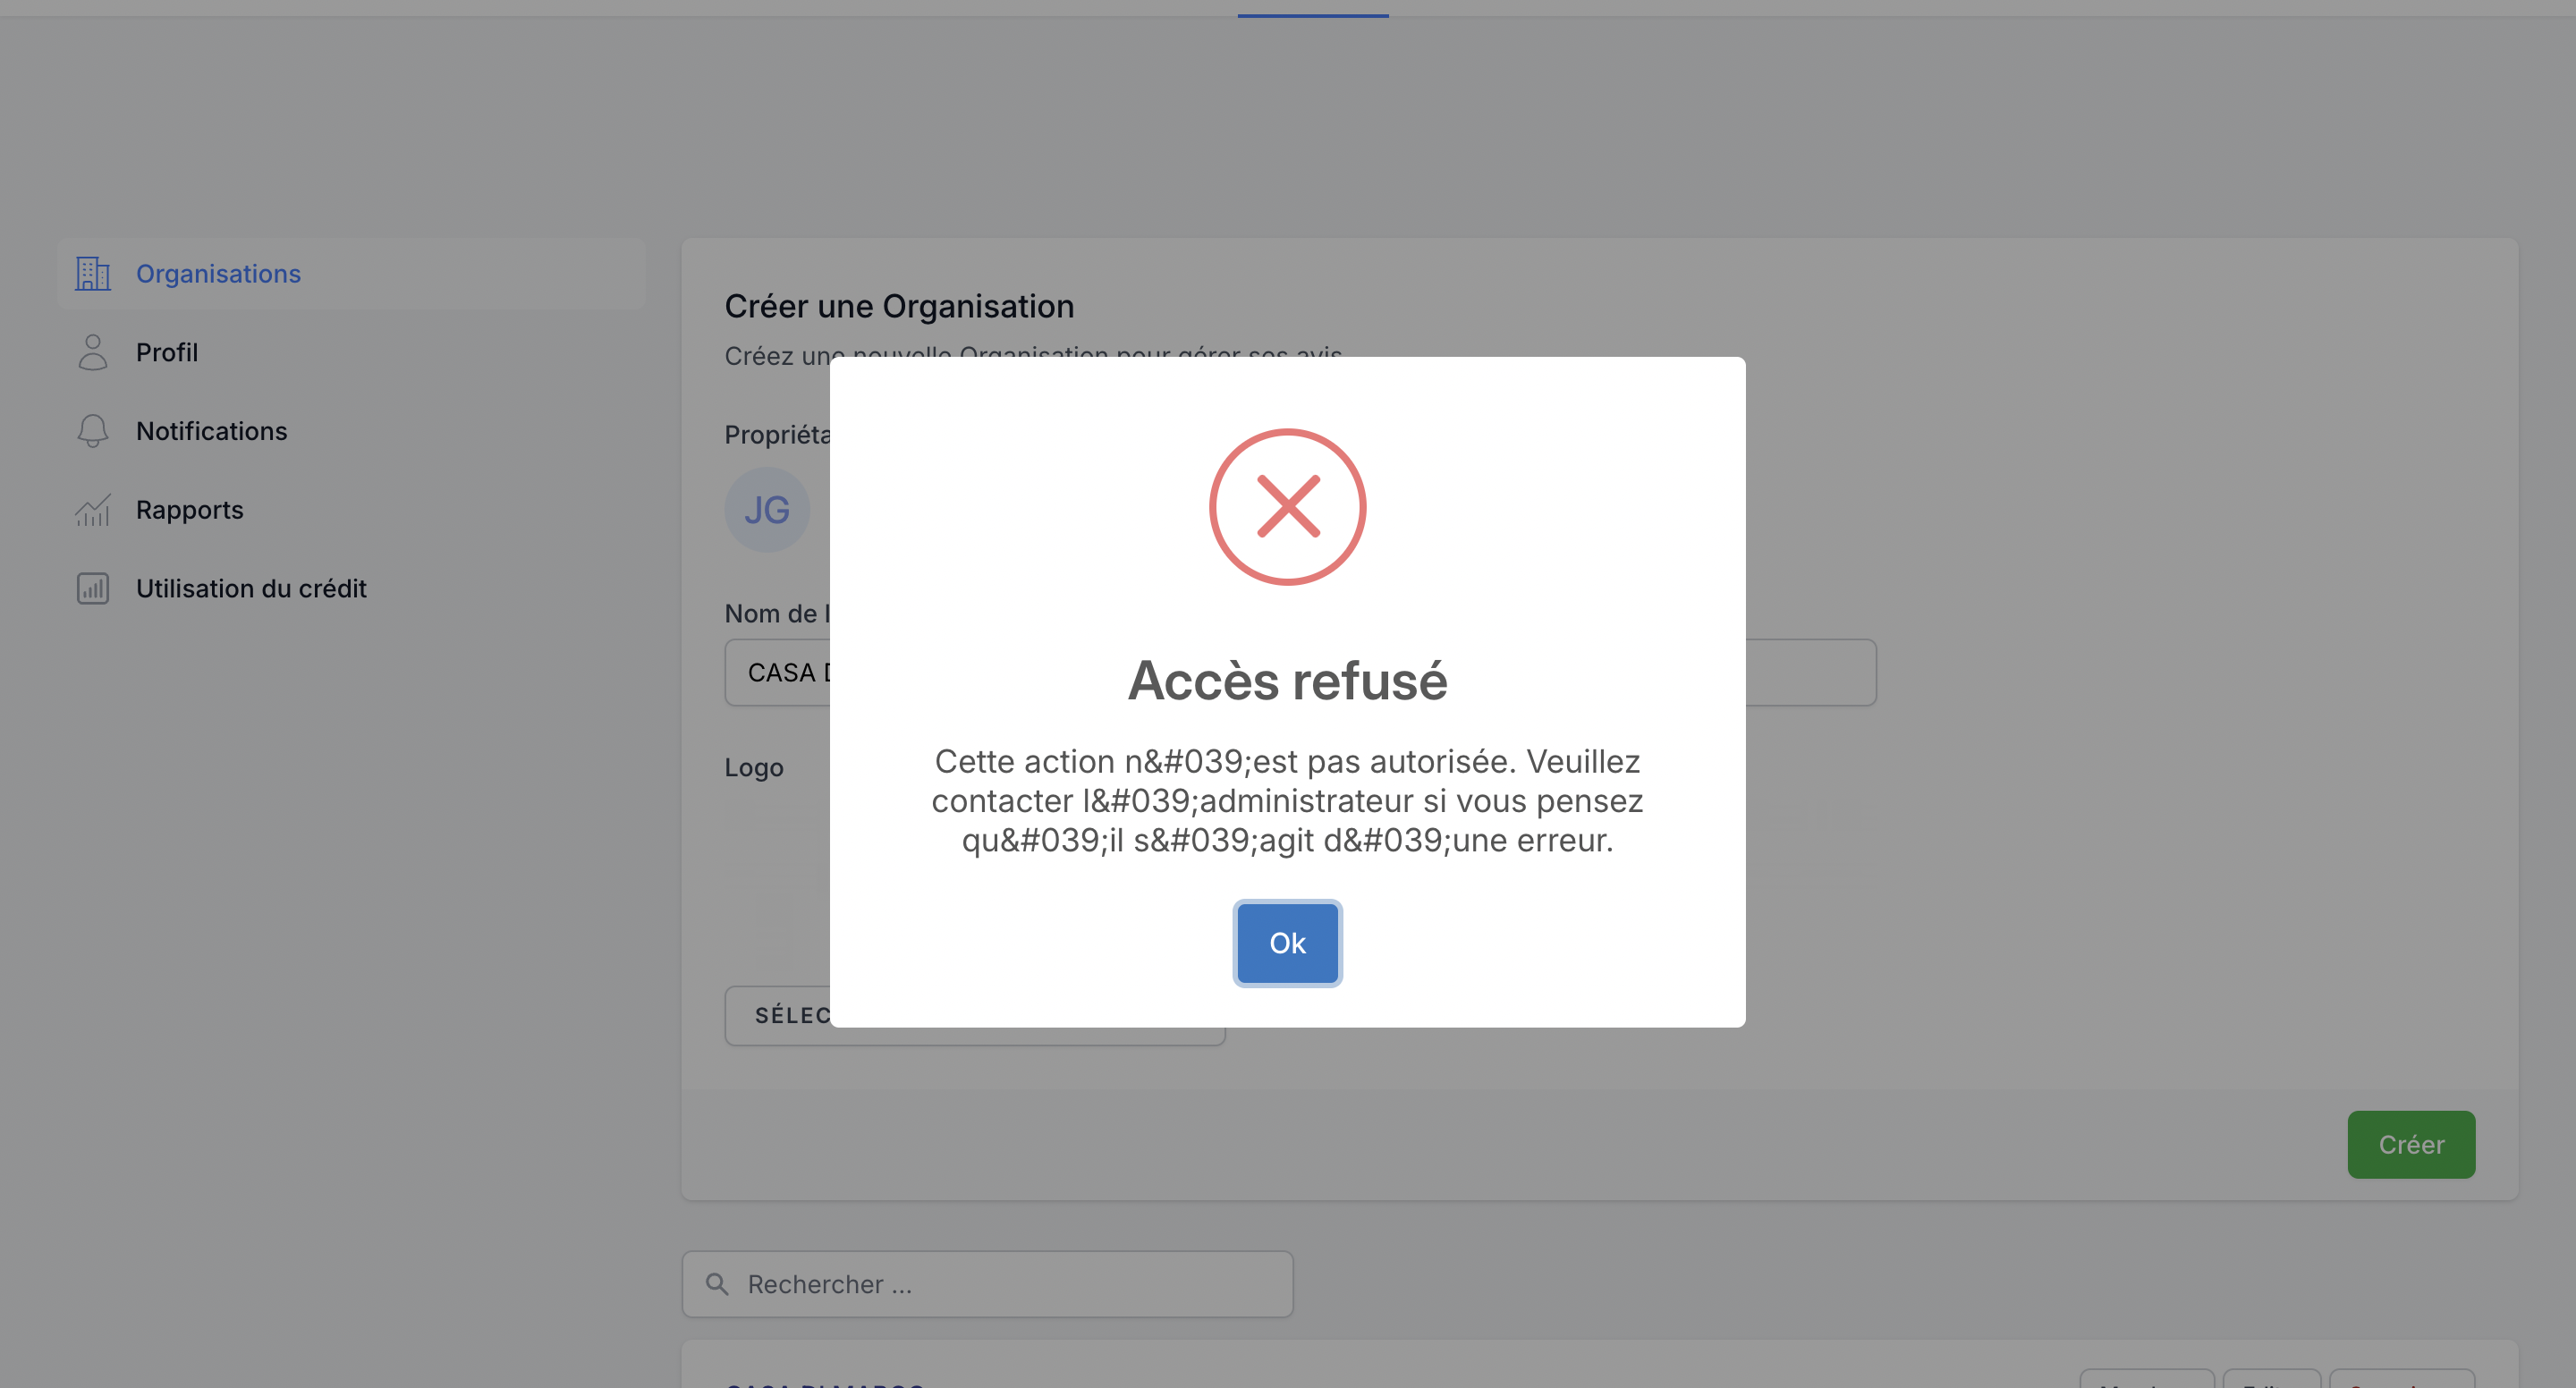
Task: Click the JG owner avatar
Action: (x=767, y=510)
